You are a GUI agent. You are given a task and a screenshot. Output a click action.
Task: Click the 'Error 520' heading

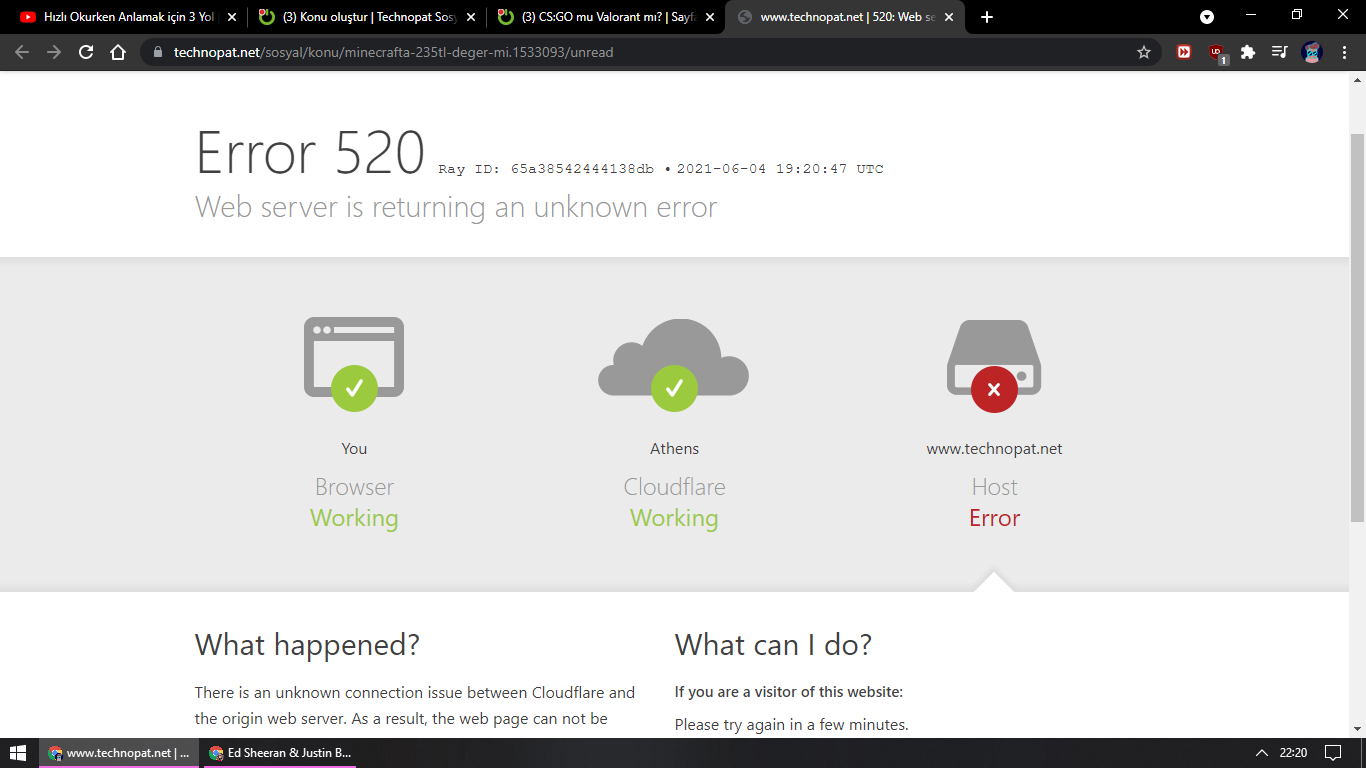310,153
